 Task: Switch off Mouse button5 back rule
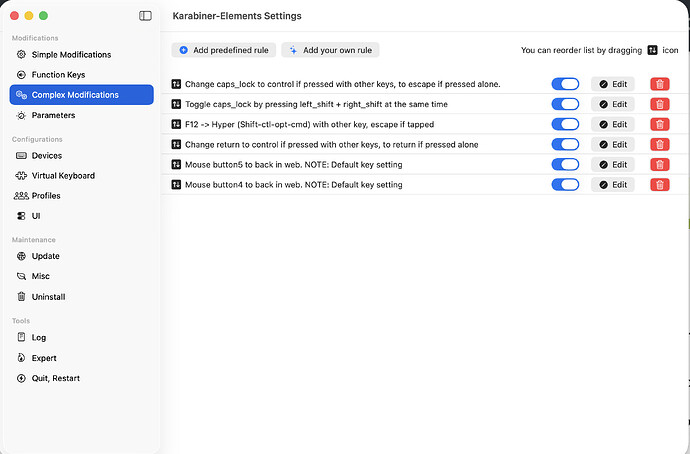pos(565,165)
